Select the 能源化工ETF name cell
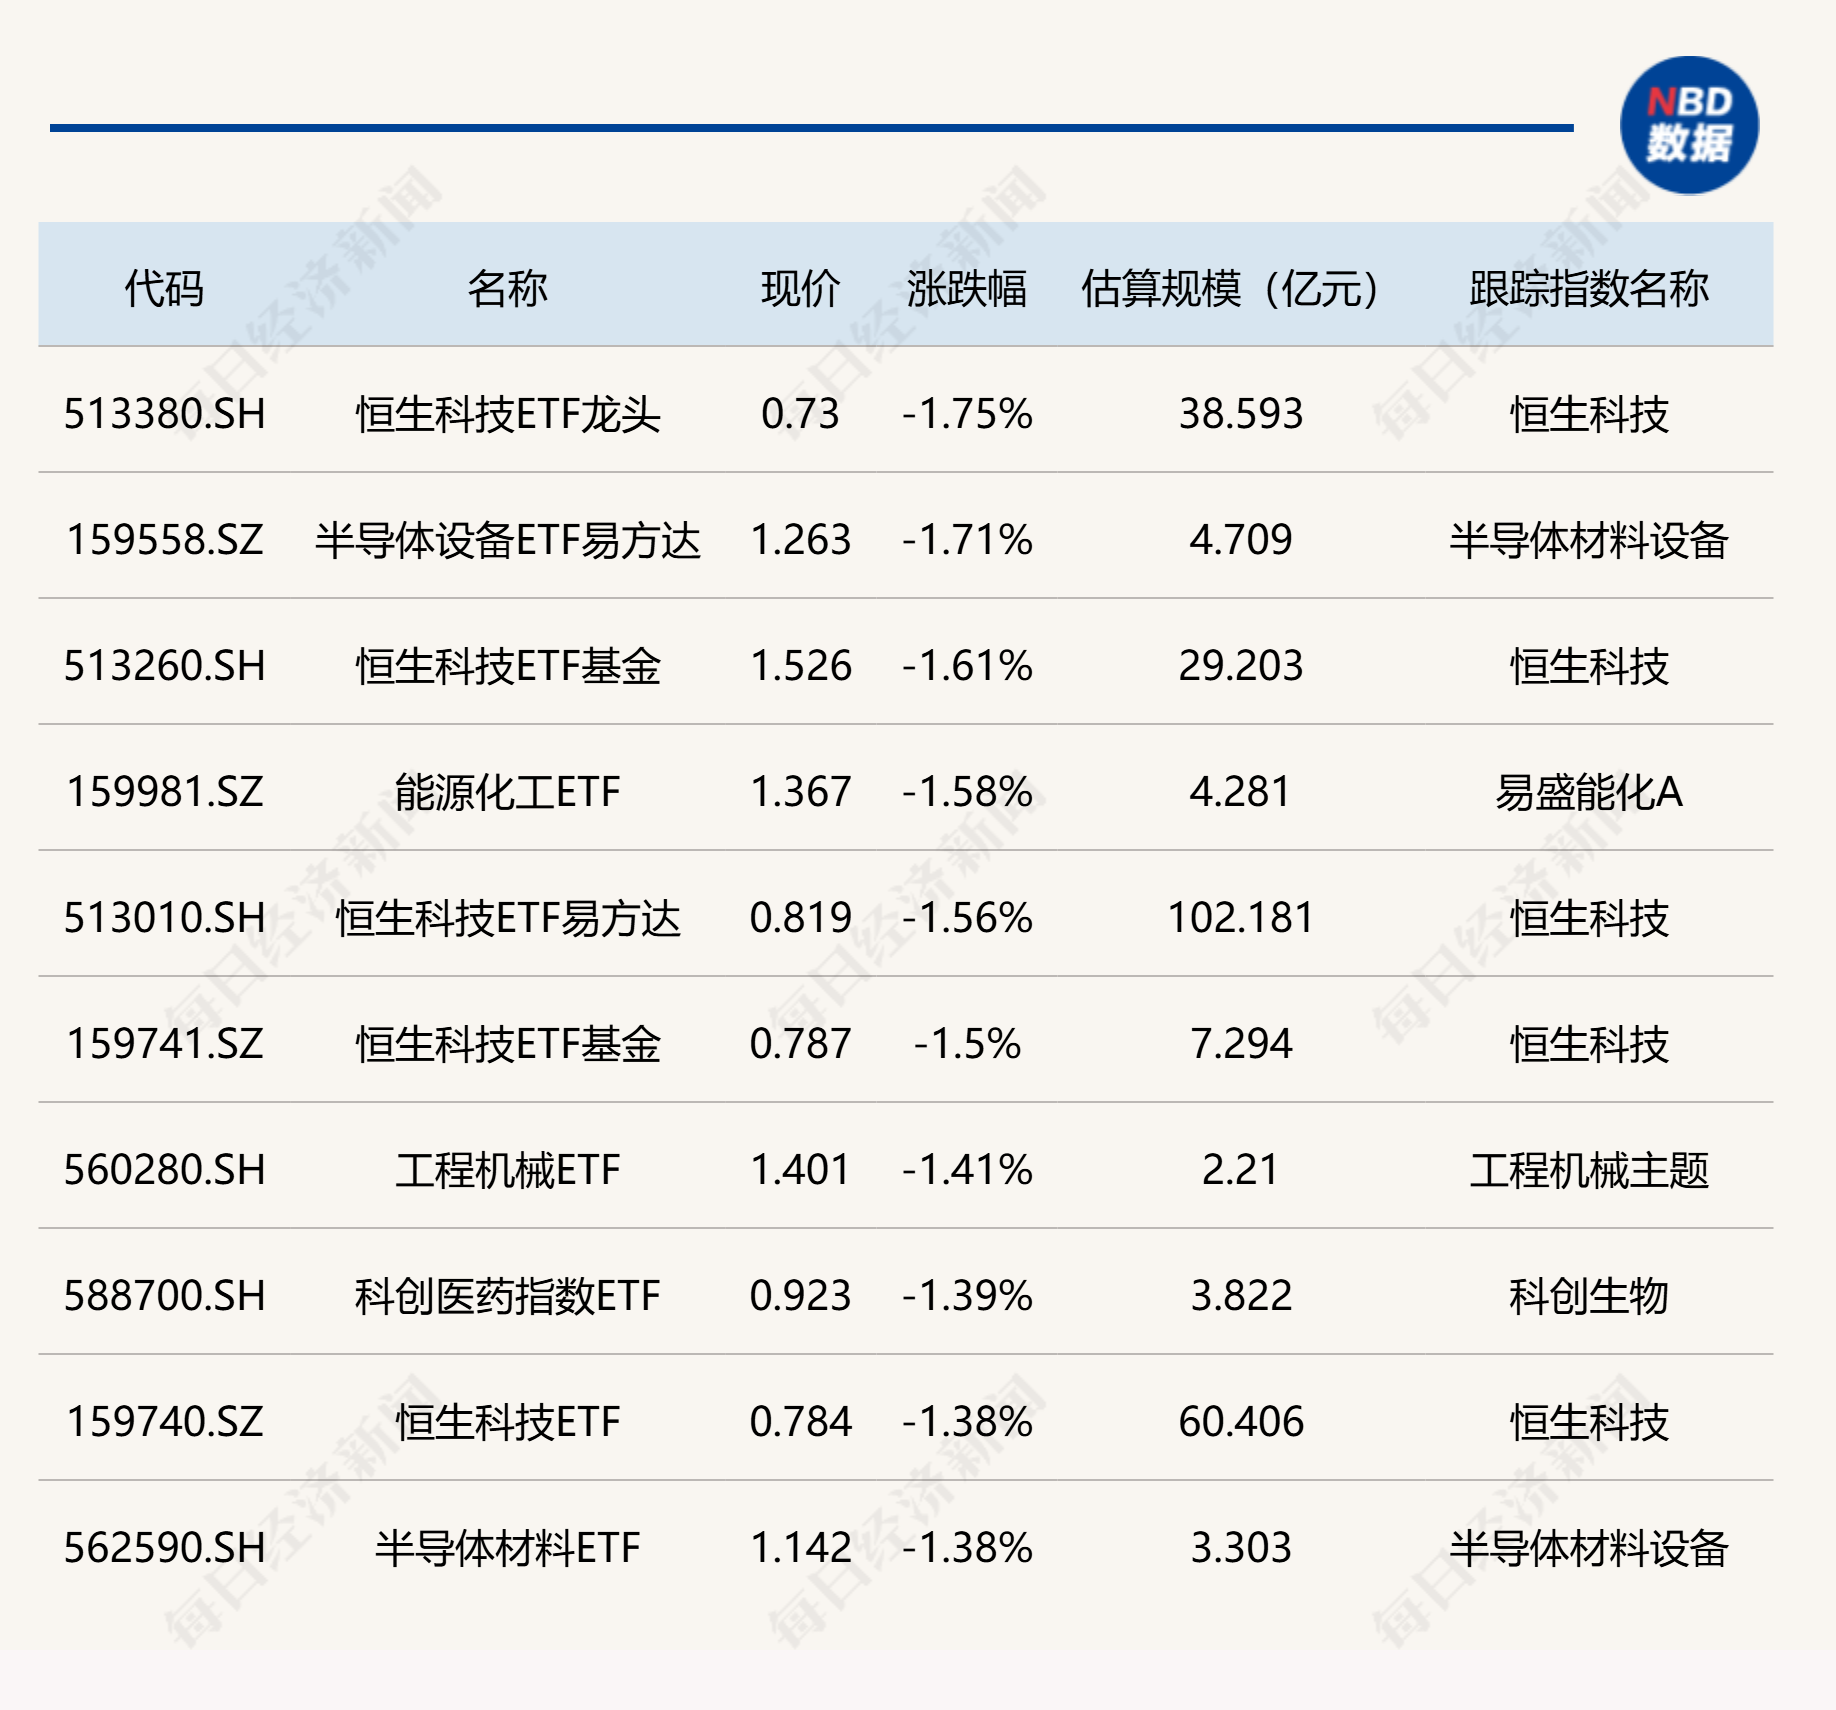Viewport: 1836px width, 1710px height. (507, 792)
